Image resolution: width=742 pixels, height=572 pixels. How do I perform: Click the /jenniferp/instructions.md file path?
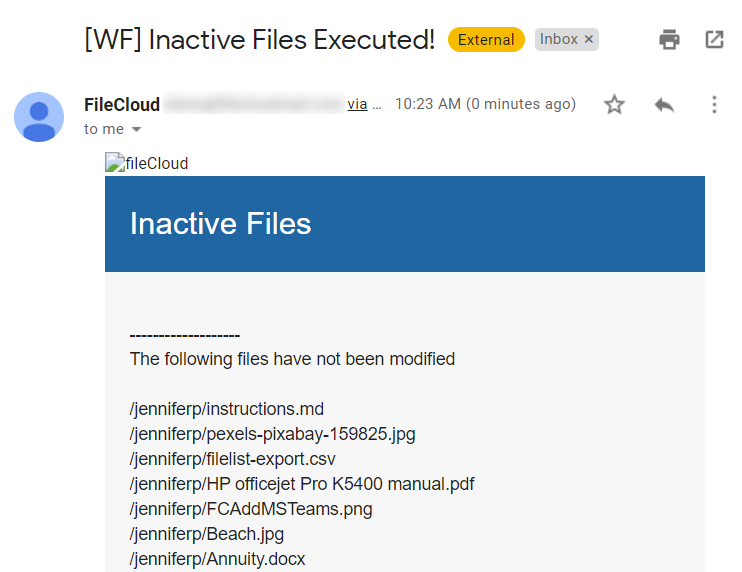pos(227,409)
